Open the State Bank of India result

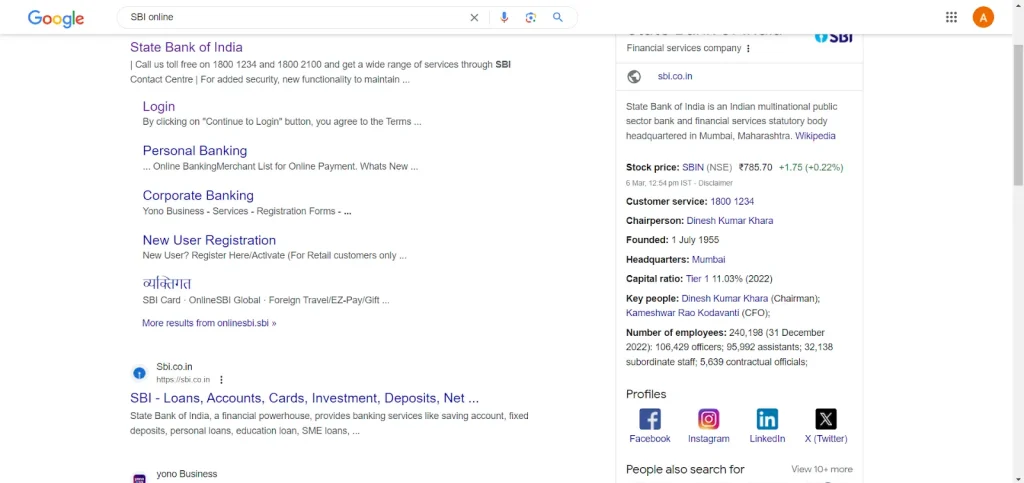(x=186, y=47)
